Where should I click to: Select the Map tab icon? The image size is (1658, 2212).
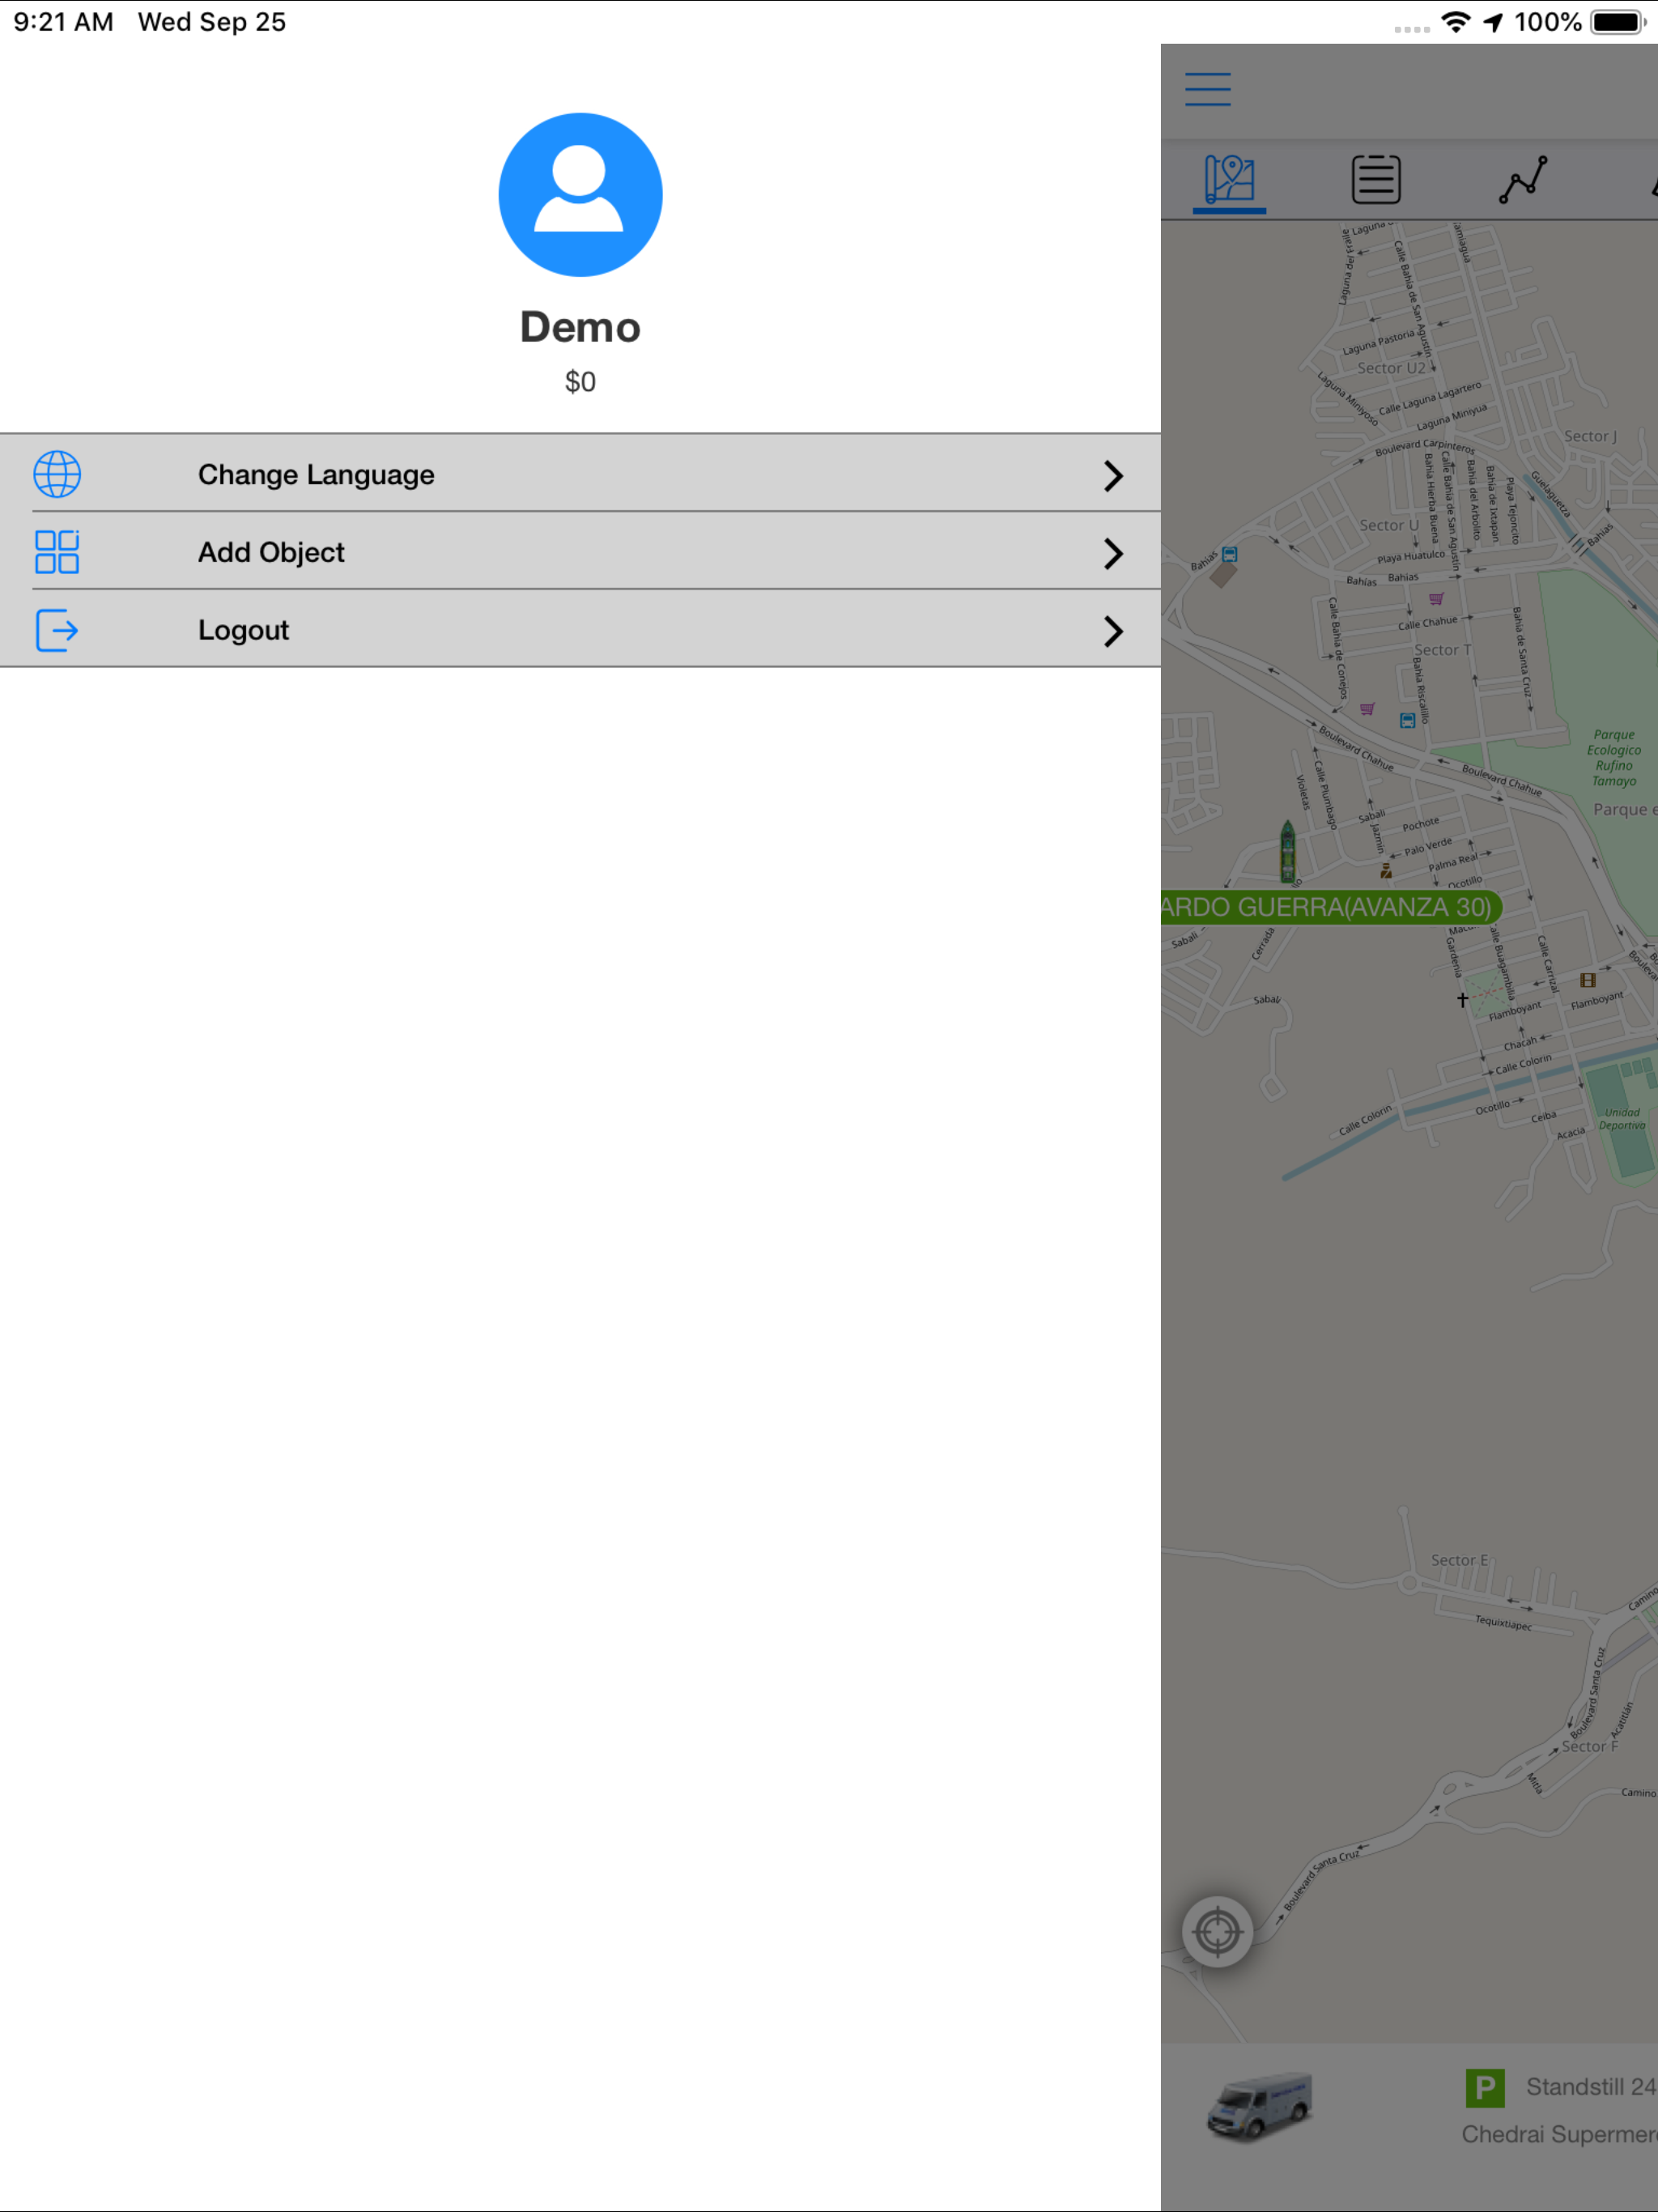(x=1229, y=180)
